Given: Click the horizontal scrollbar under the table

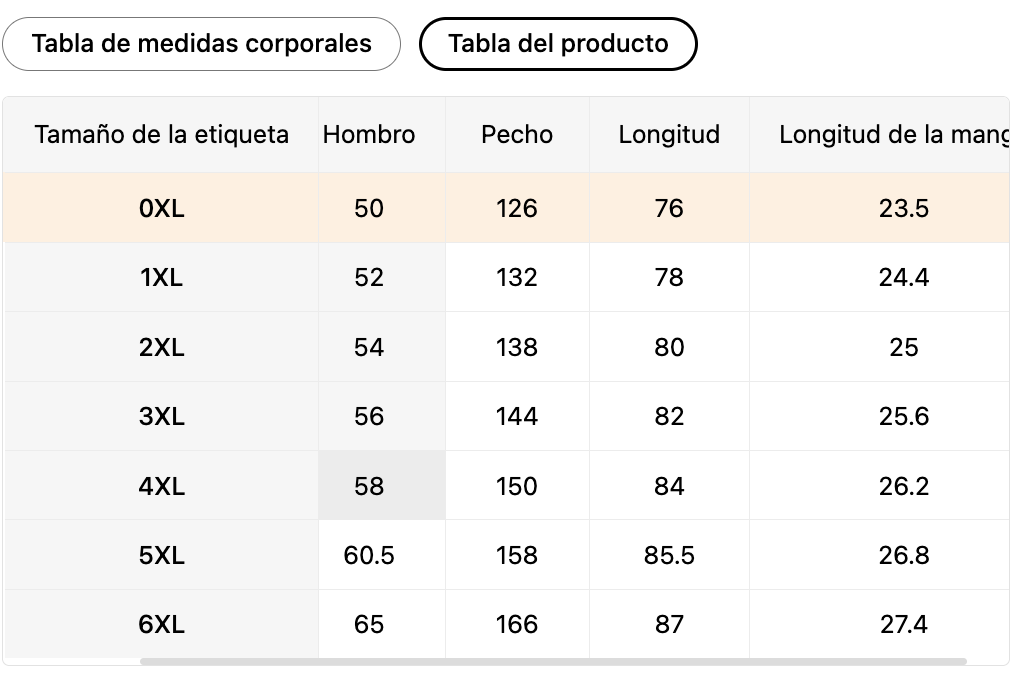Looking at the screenshot, I should [x=553, y=661].
